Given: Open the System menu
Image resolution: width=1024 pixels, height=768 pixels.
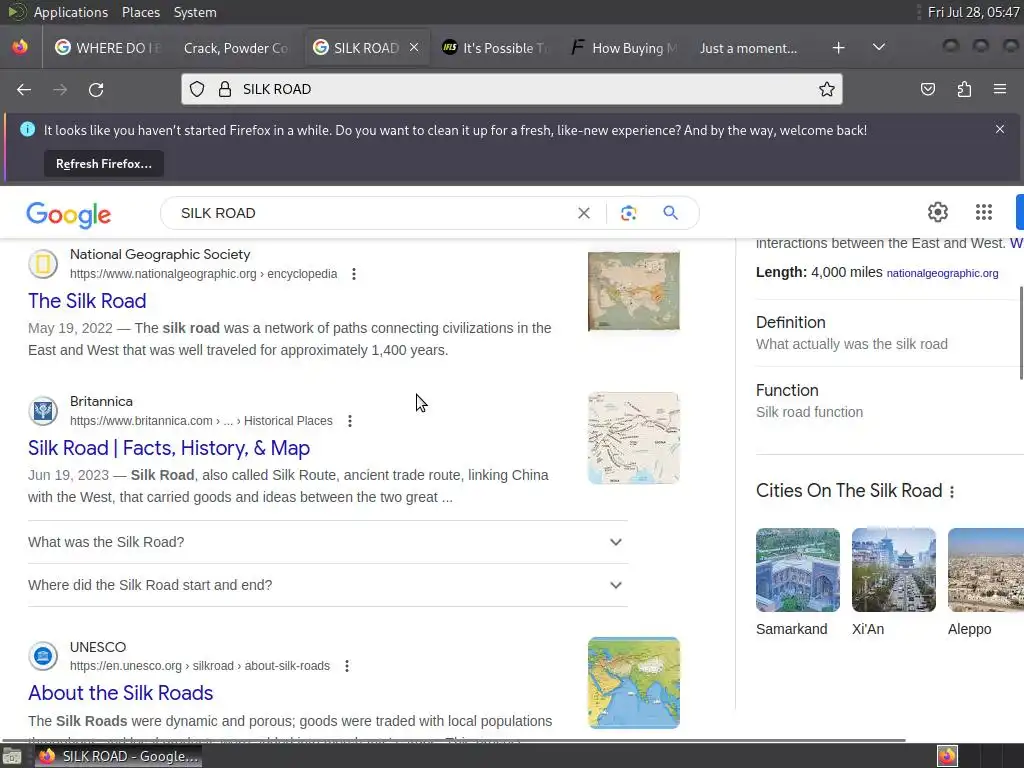Looking at the screenshot, I should (x=195, y=12).
